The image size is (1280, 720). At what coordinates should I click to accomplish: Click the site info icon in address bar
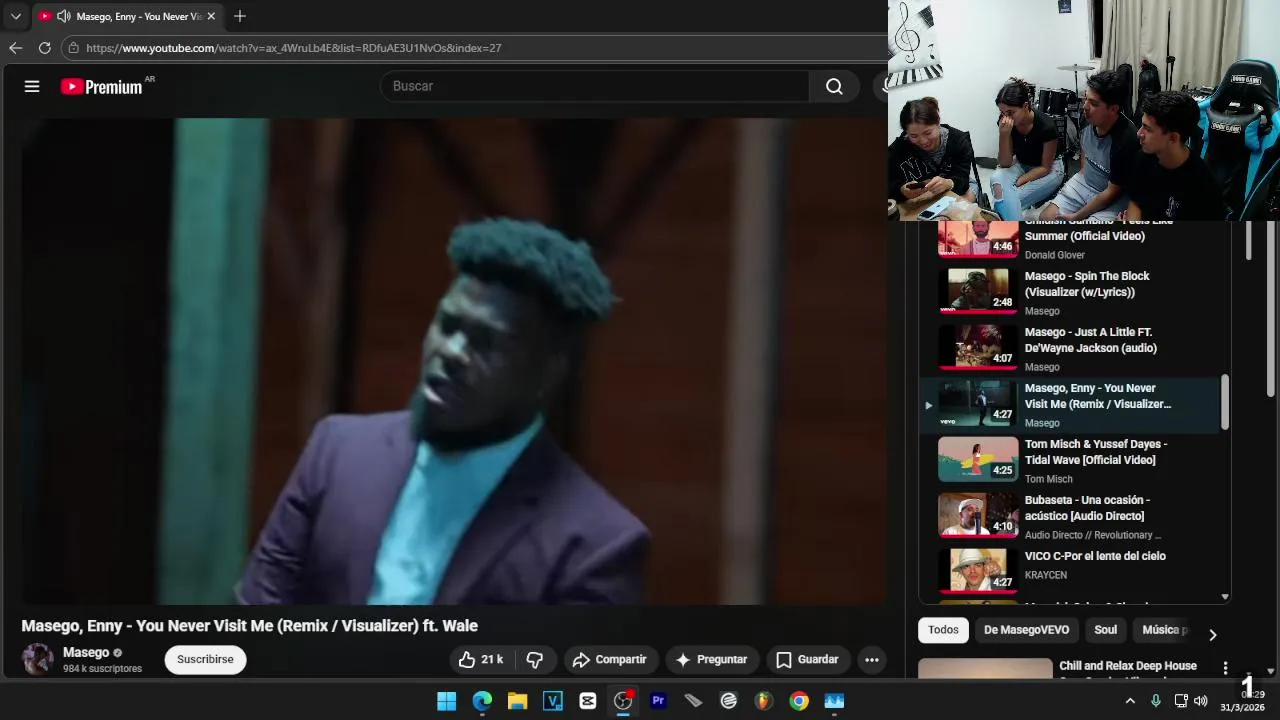point(73,48)
